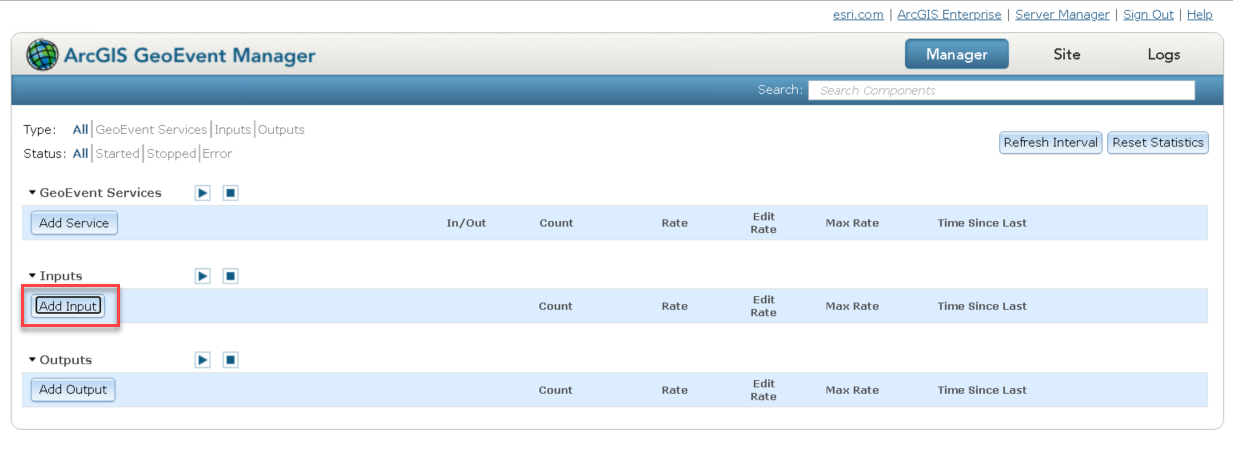Start all Inputs with play icon
The width and height of the screenshot is (1233, 449).
tap(203, 276)
